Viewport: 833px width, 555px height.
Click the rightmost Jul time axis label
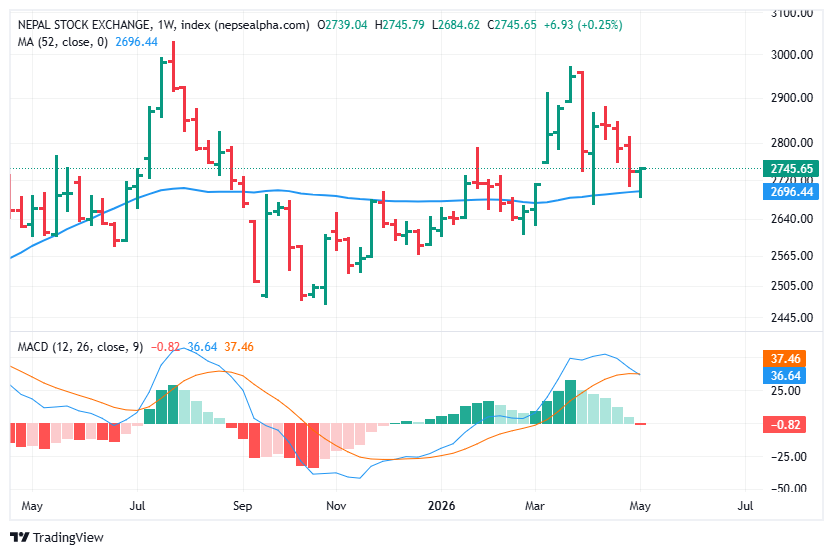(x=745, y=506)
